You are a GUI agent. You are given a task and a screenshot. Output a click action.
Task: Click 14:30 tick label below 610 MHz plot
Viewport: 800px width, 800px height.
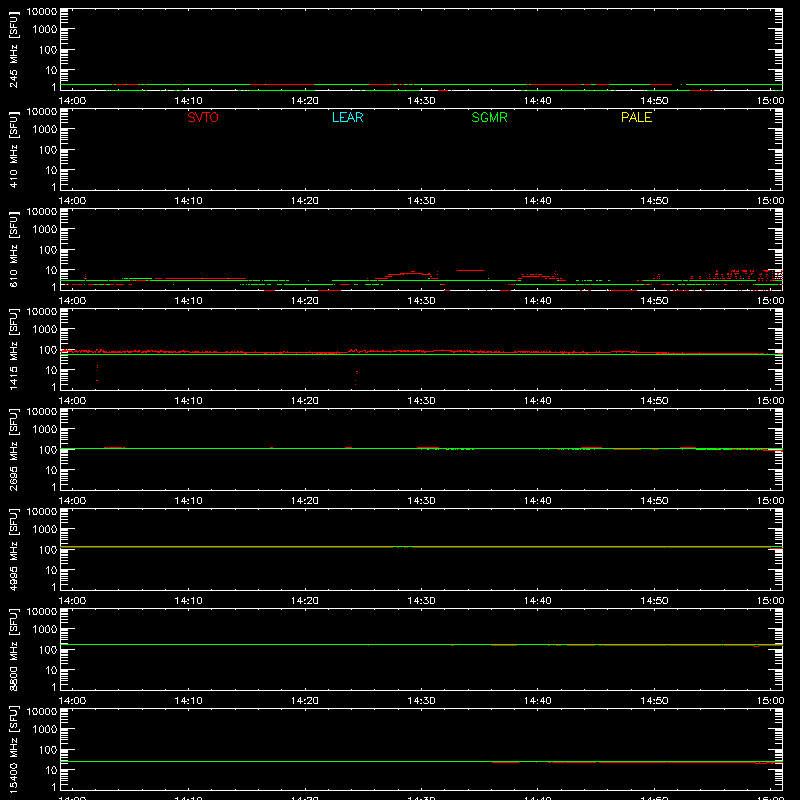[421, 301]
